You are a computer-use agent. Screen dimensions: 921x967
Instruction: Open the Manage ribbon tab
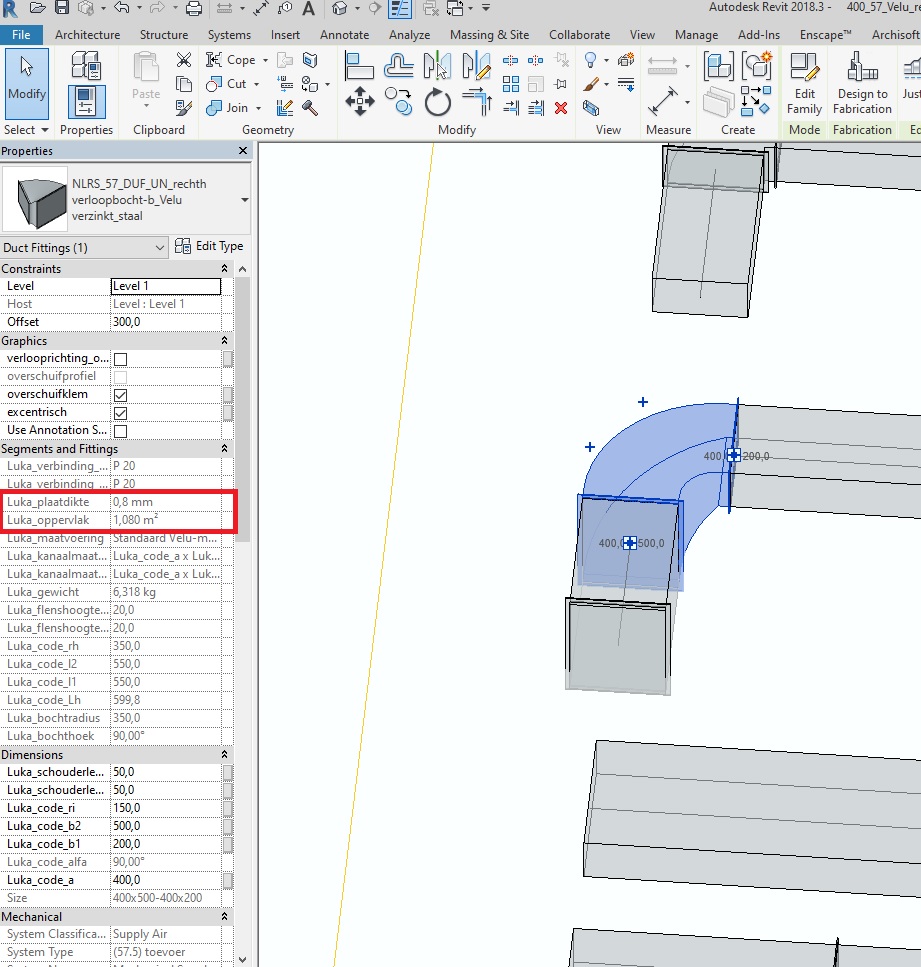(x=696, y=34)
